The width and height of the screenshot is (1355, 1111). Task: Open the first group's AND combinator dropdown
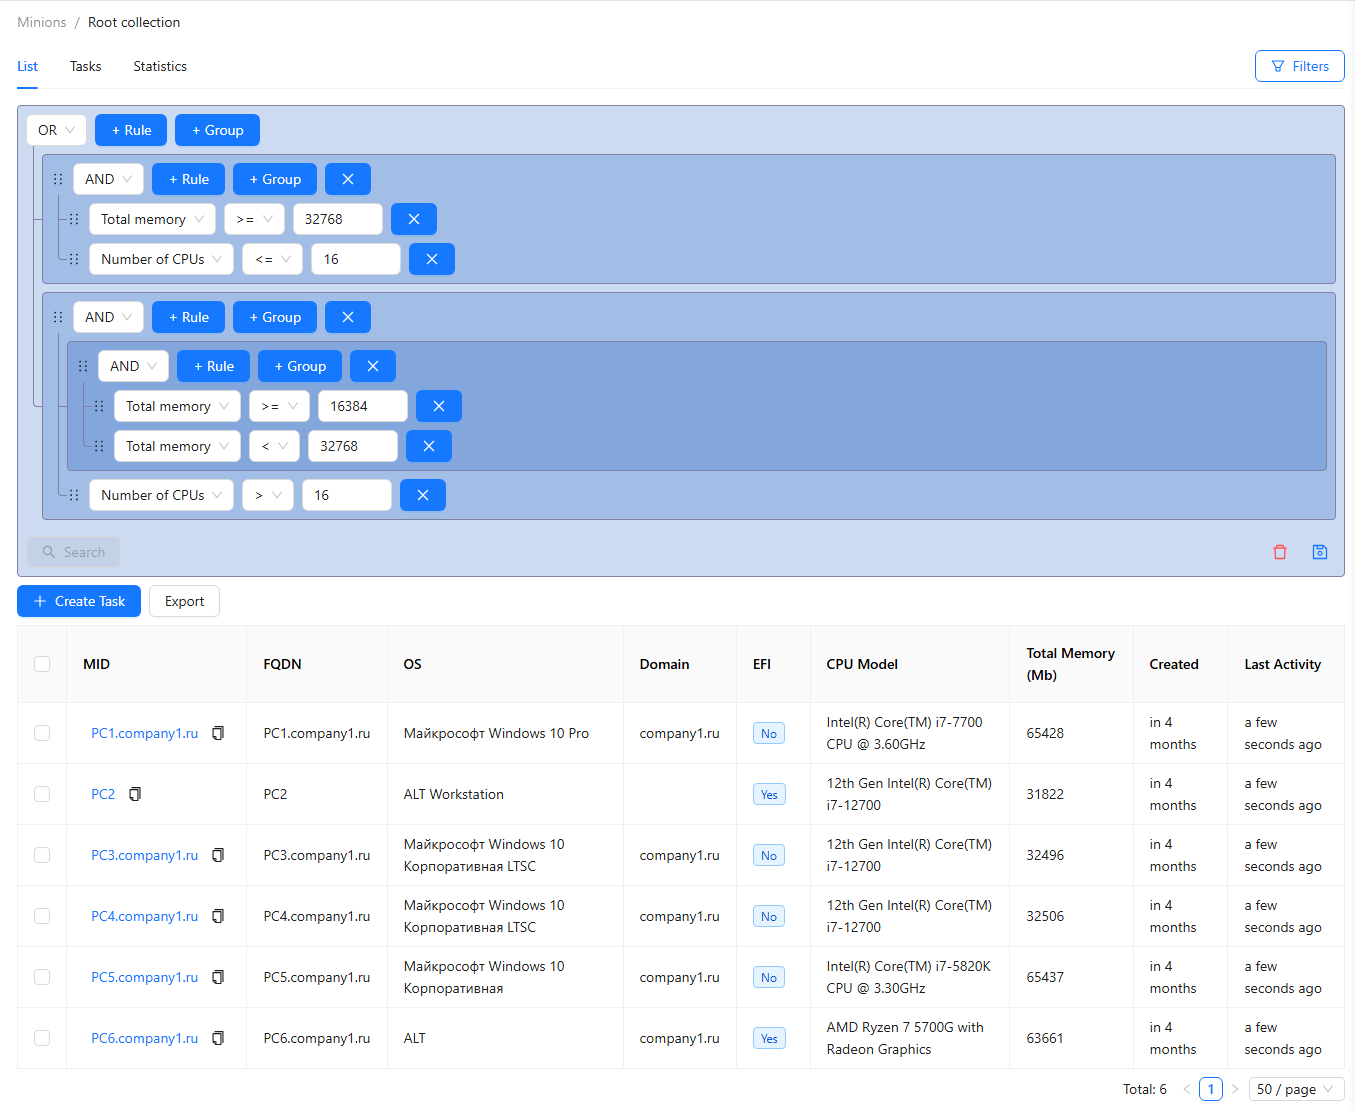(x=108, y=179)
